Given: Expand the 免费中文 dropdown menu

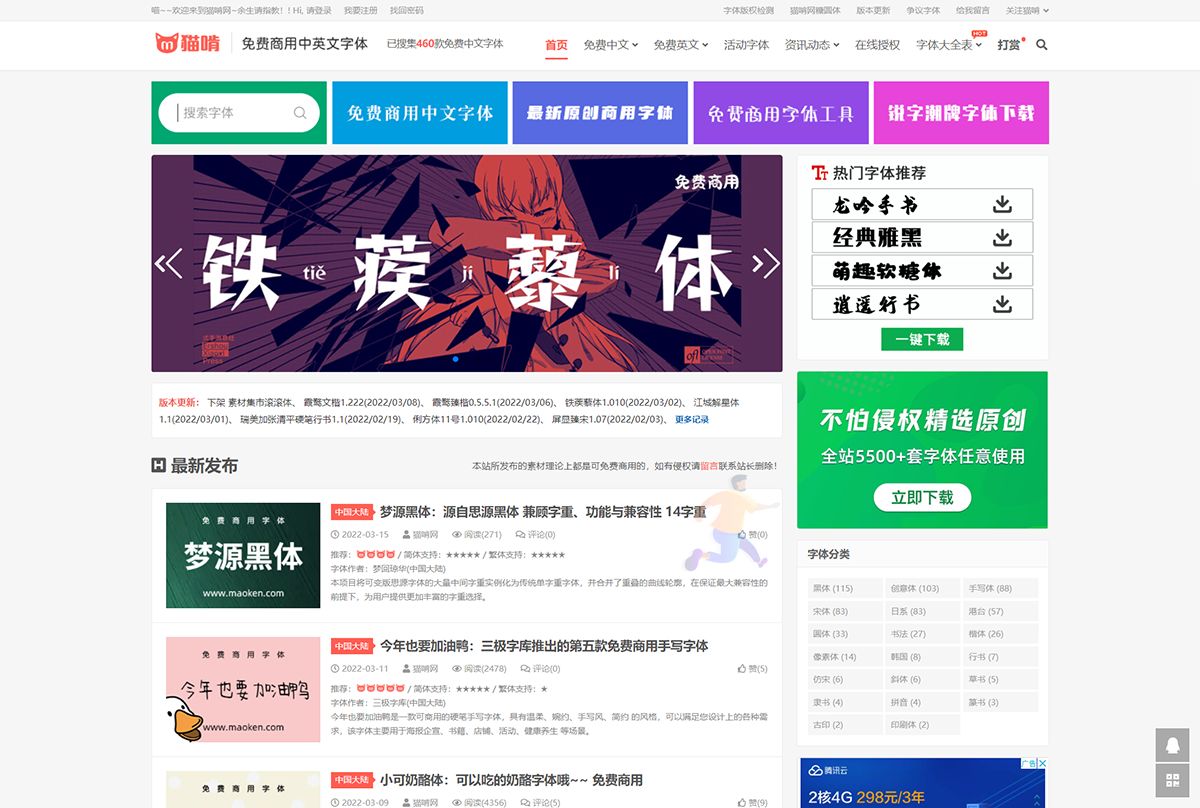Looking at the screenshot, I should click(610, 45).
